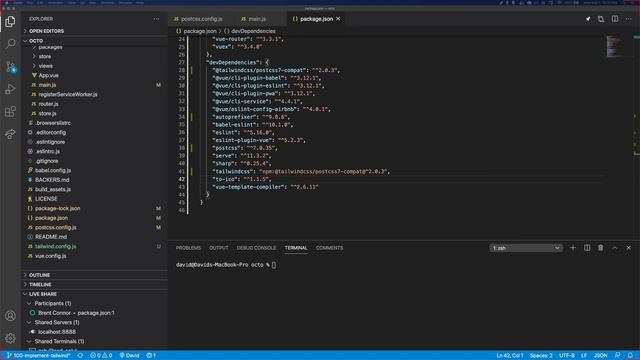
Task: Open Source Control view
Action: [10, 67]
